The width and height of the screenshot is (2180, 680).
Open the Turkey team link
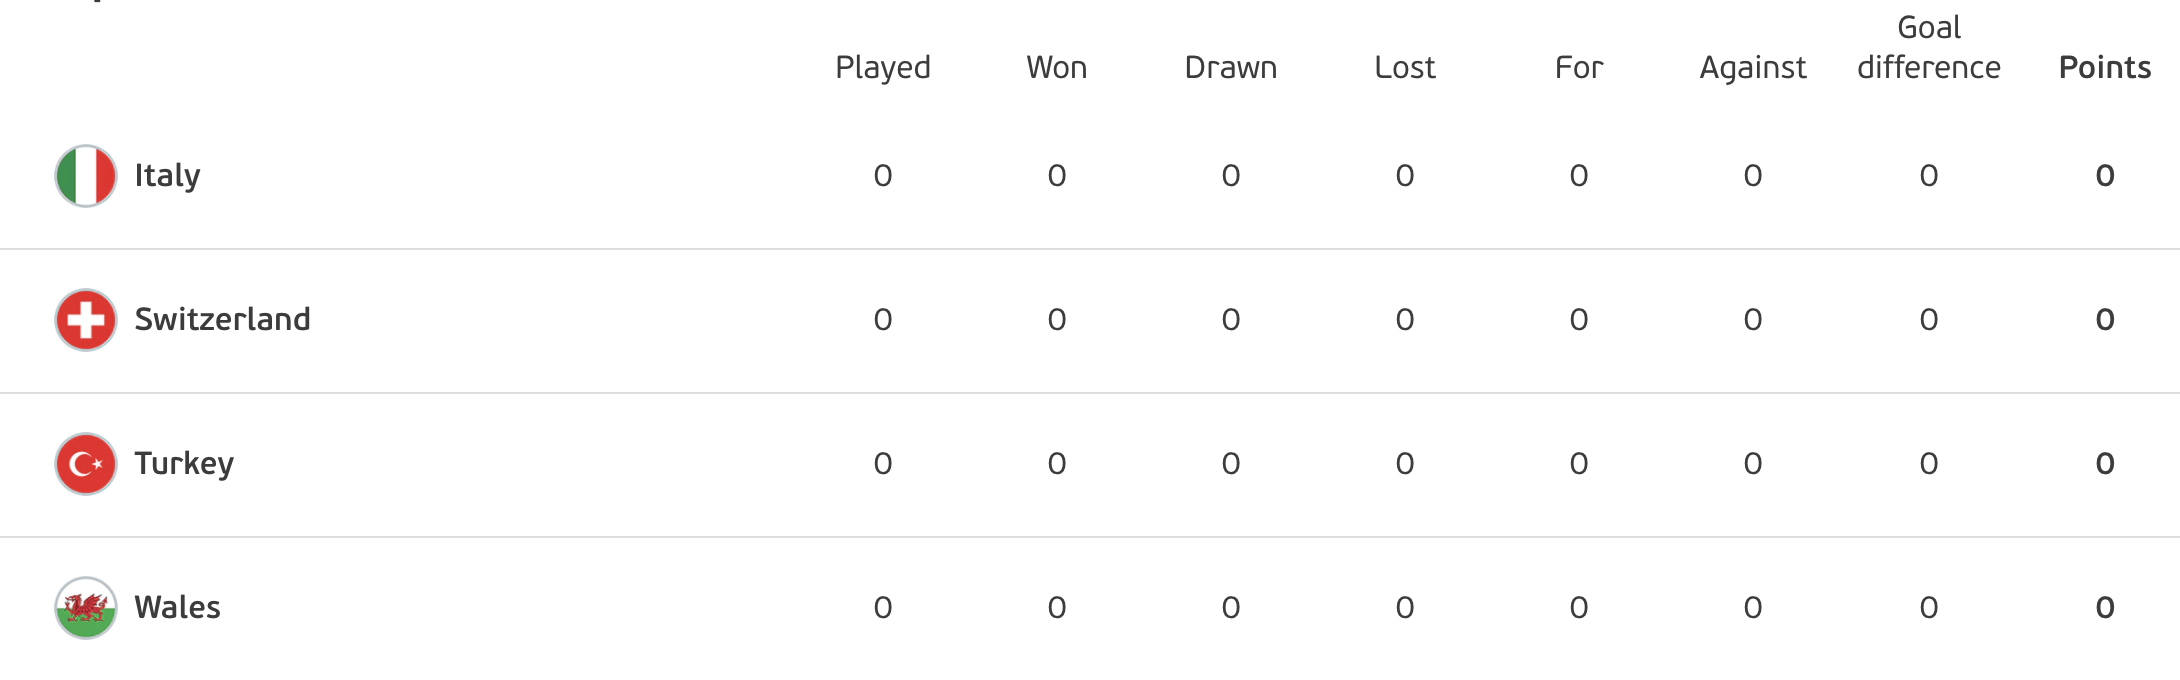pos(184,464)
